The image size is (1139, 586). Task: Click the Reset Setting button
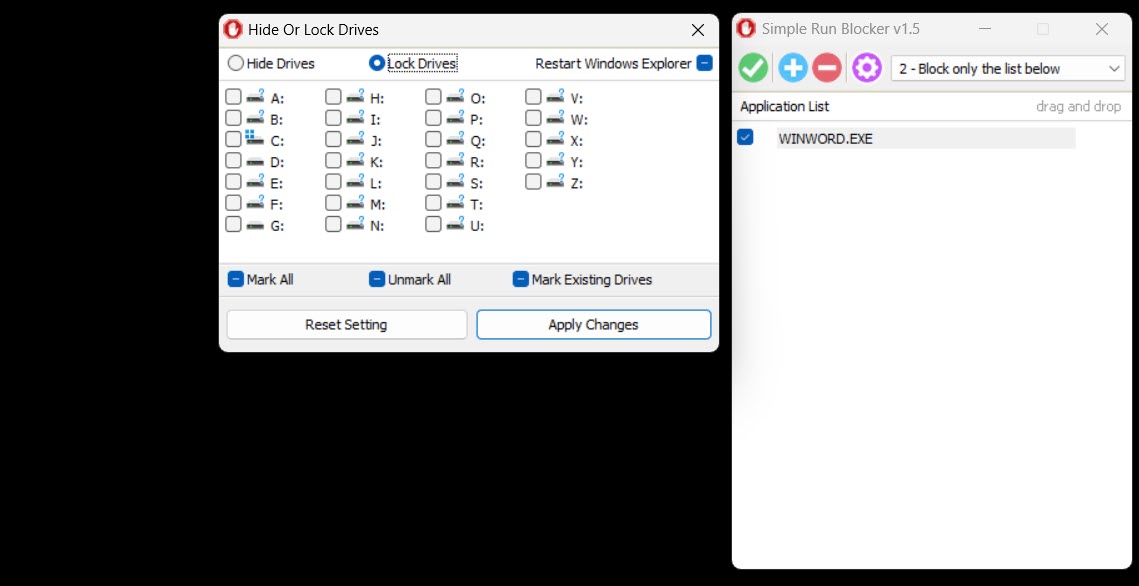[346, 324]
